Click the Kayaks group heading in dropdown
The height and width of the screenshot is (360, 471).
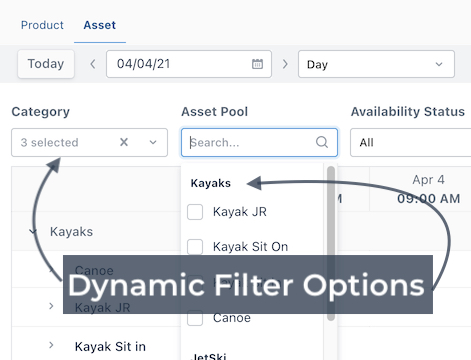coord(211,183)
